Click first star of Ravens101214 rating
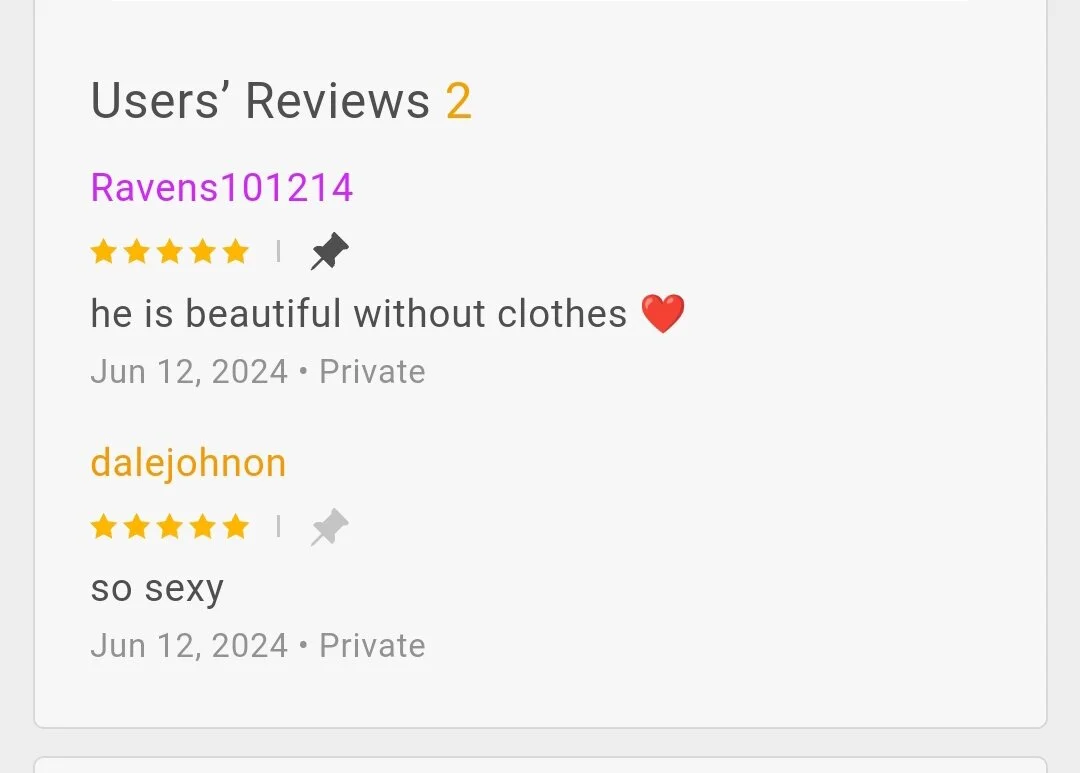 (x=103, y=251)
